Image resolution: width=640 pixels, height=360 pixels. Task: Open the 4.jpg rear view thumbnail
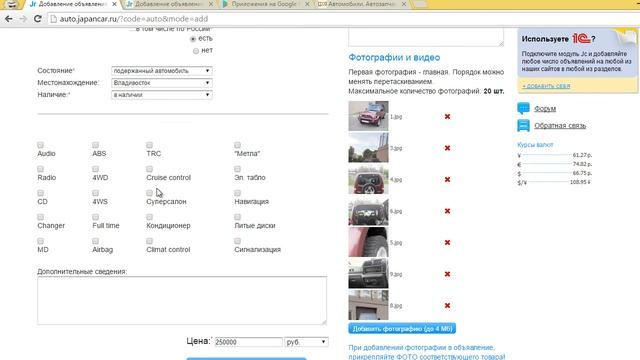[368, 179]
